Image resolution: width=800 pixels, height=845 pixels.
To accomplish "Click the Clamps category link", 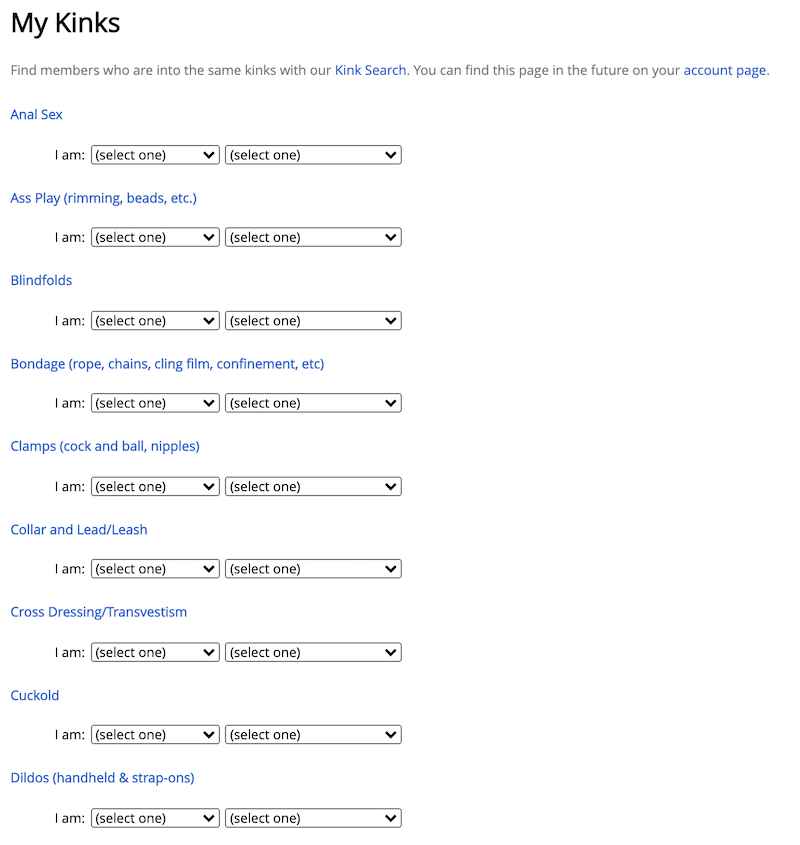I will [x=105, y=447].
